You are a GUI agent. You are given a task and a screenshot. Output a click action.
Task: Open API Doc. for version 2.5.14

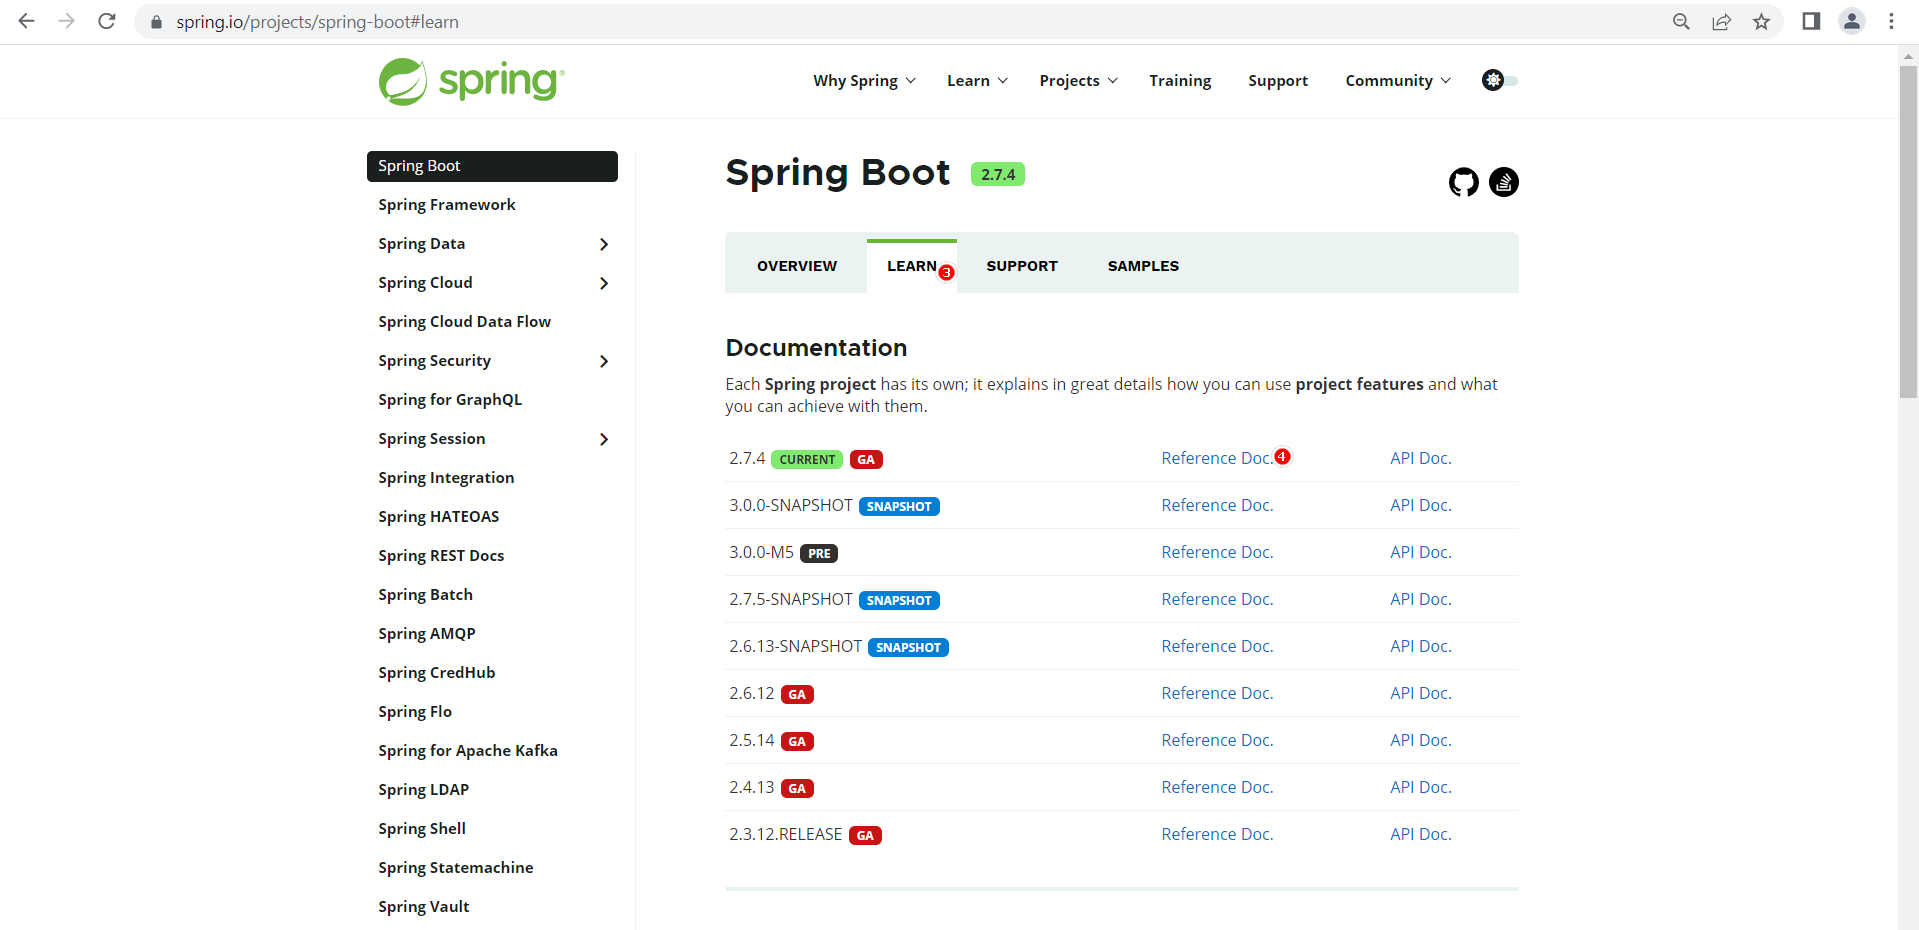point(1421,740)
